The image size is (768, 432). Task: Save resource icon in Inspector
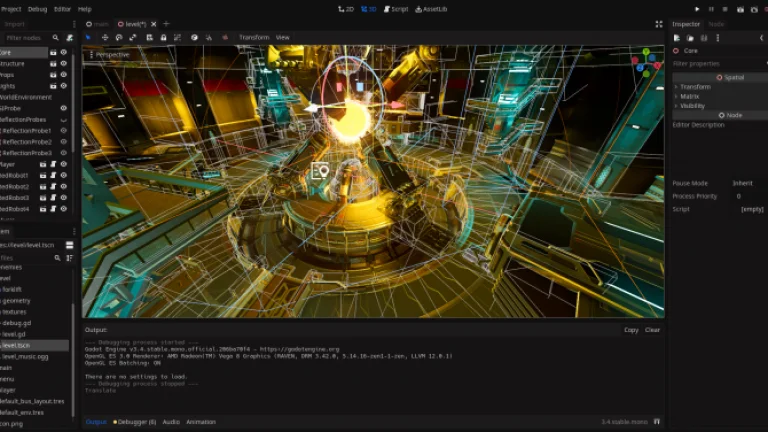click(x=704, y=38)
